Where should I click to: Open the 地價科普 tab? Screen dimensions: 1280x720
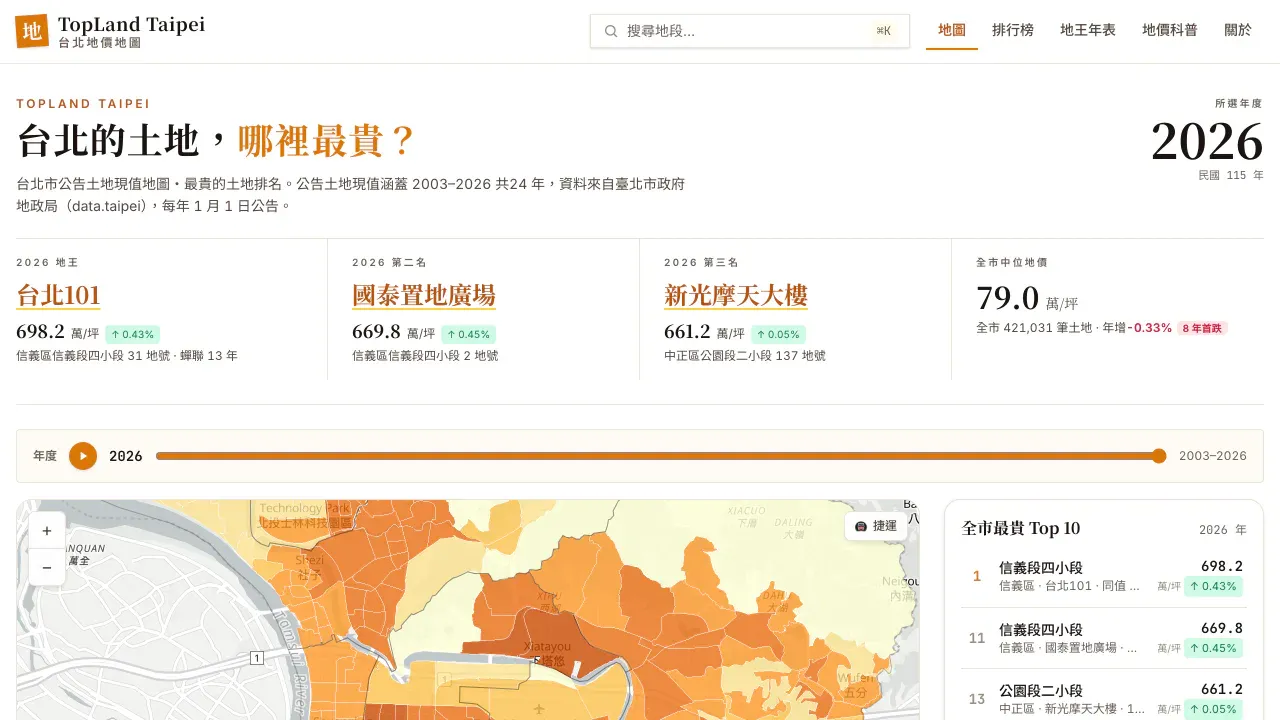click(x=1170, y=30)
